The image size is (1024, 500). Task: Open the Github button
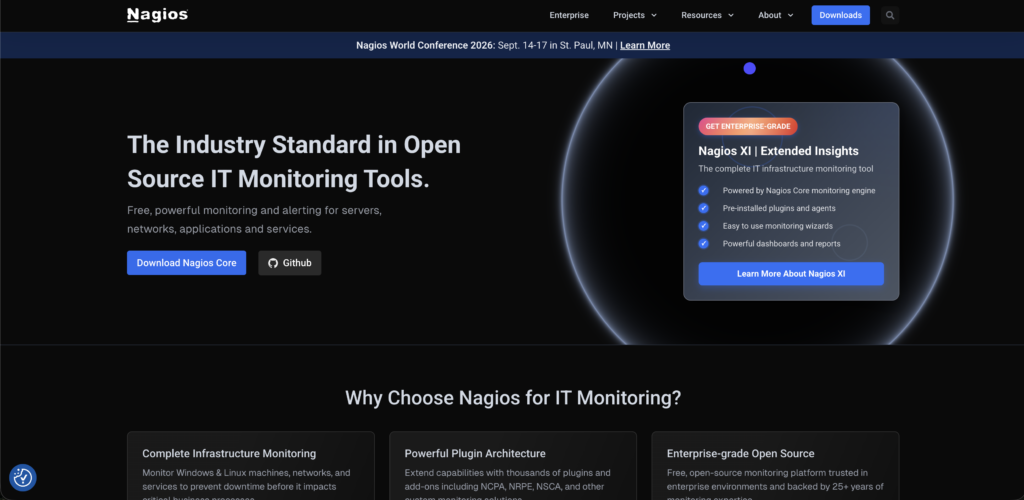tap(289, 263)
